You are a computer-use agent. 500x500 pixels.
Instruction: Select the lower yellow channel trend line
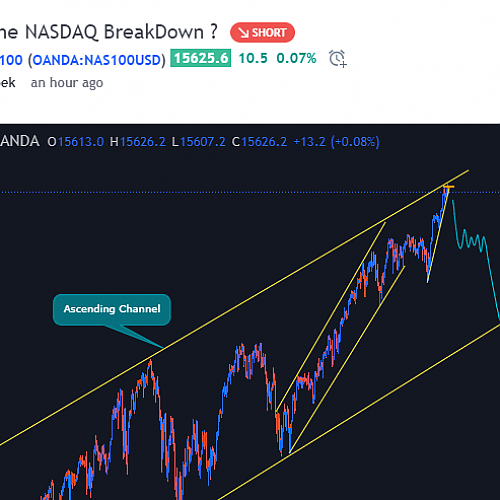[360, 412]
